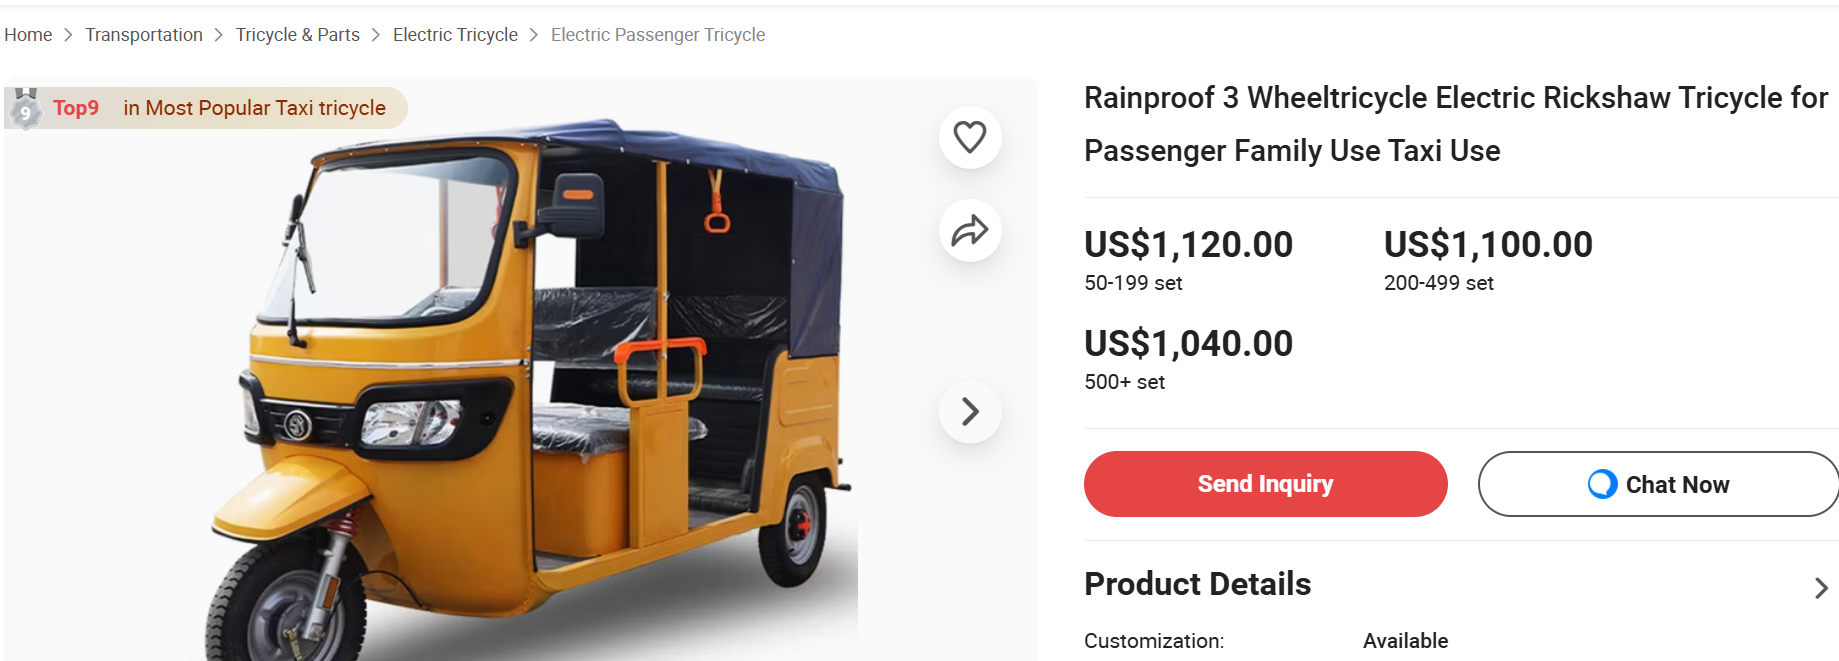Open Most Popular Taxi tricycle ranking
Viewport: 1839px width, 661px height.
254,108
